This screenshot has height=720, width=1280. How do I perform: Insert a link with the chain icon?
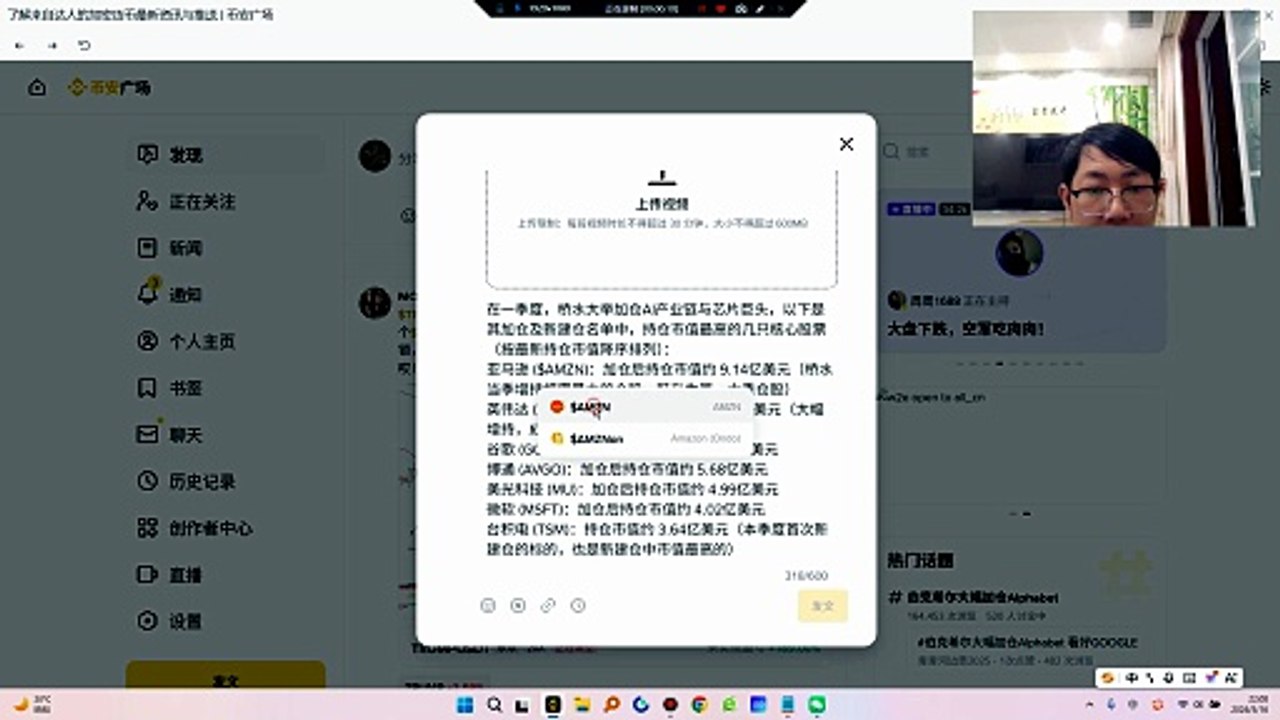[548, 605]
